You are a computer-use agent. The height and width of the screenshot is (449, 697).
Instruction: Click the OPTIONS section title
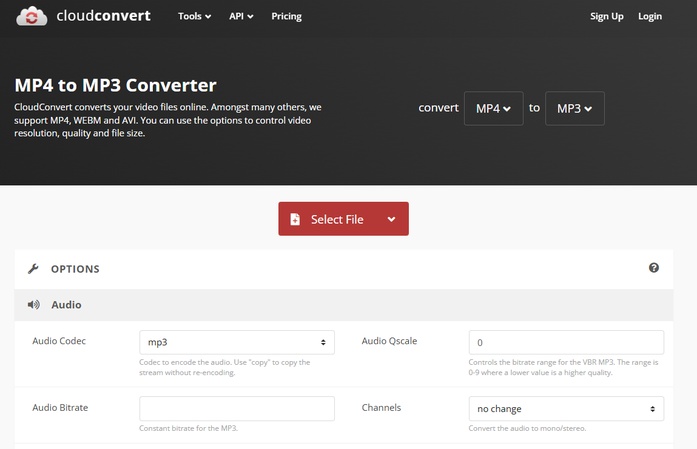point(75,269)
